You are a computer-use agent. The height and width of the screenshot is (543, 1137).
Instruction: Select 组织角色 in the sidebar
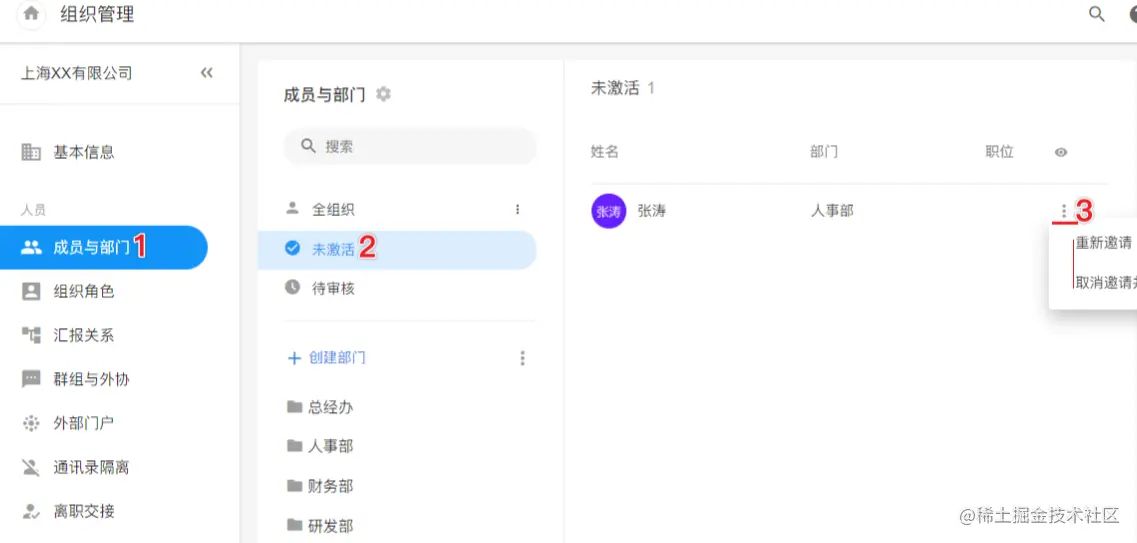pyautogui.click(x=84, y=291)
